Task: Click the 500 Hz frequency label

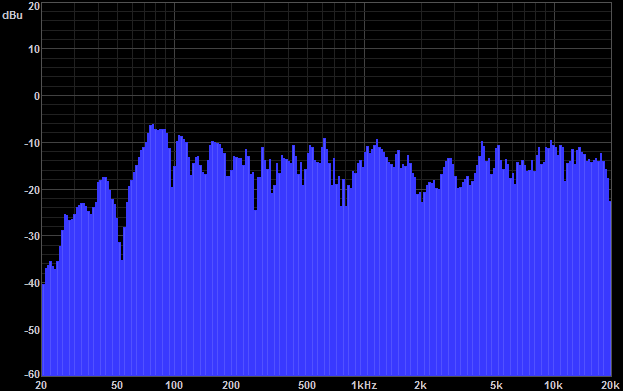Action: point(307,385)
